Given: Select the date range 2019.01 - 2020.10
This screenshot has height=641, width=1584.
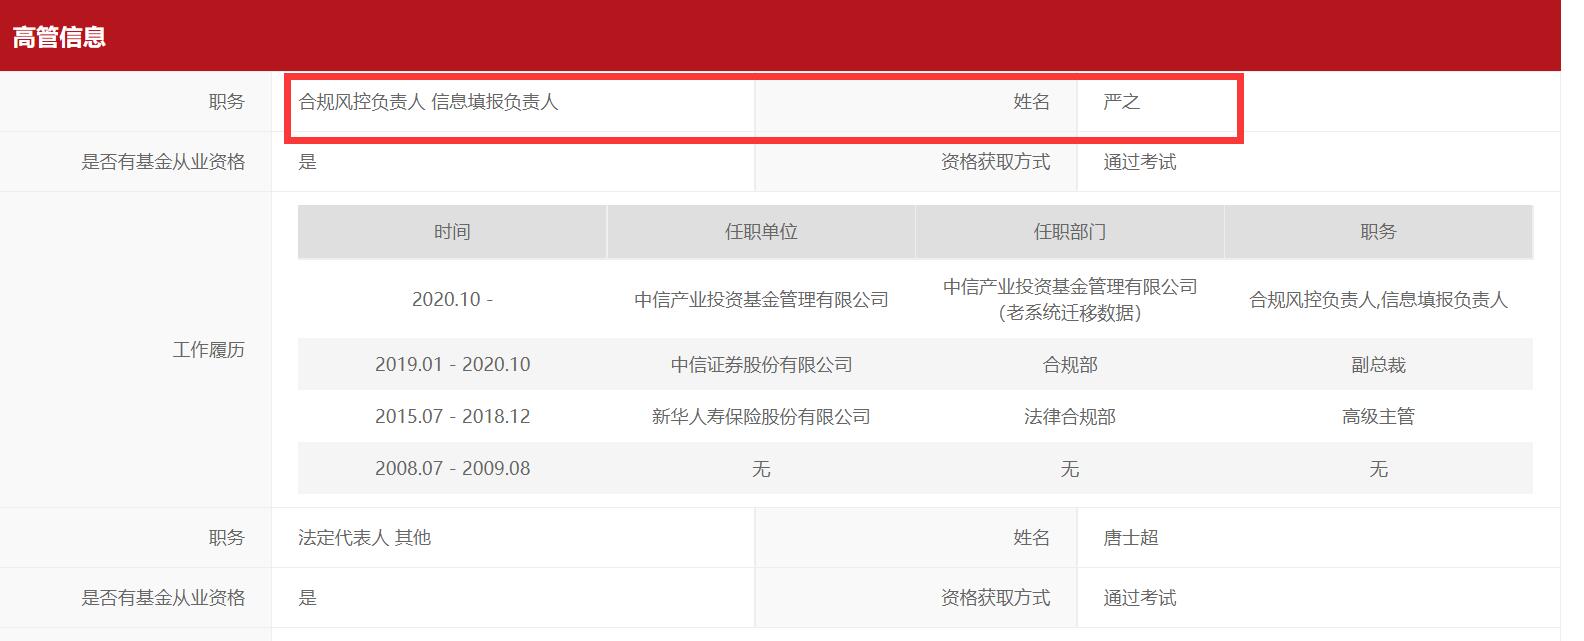Looking at the screenshot, I should click(x=452, y=365).
